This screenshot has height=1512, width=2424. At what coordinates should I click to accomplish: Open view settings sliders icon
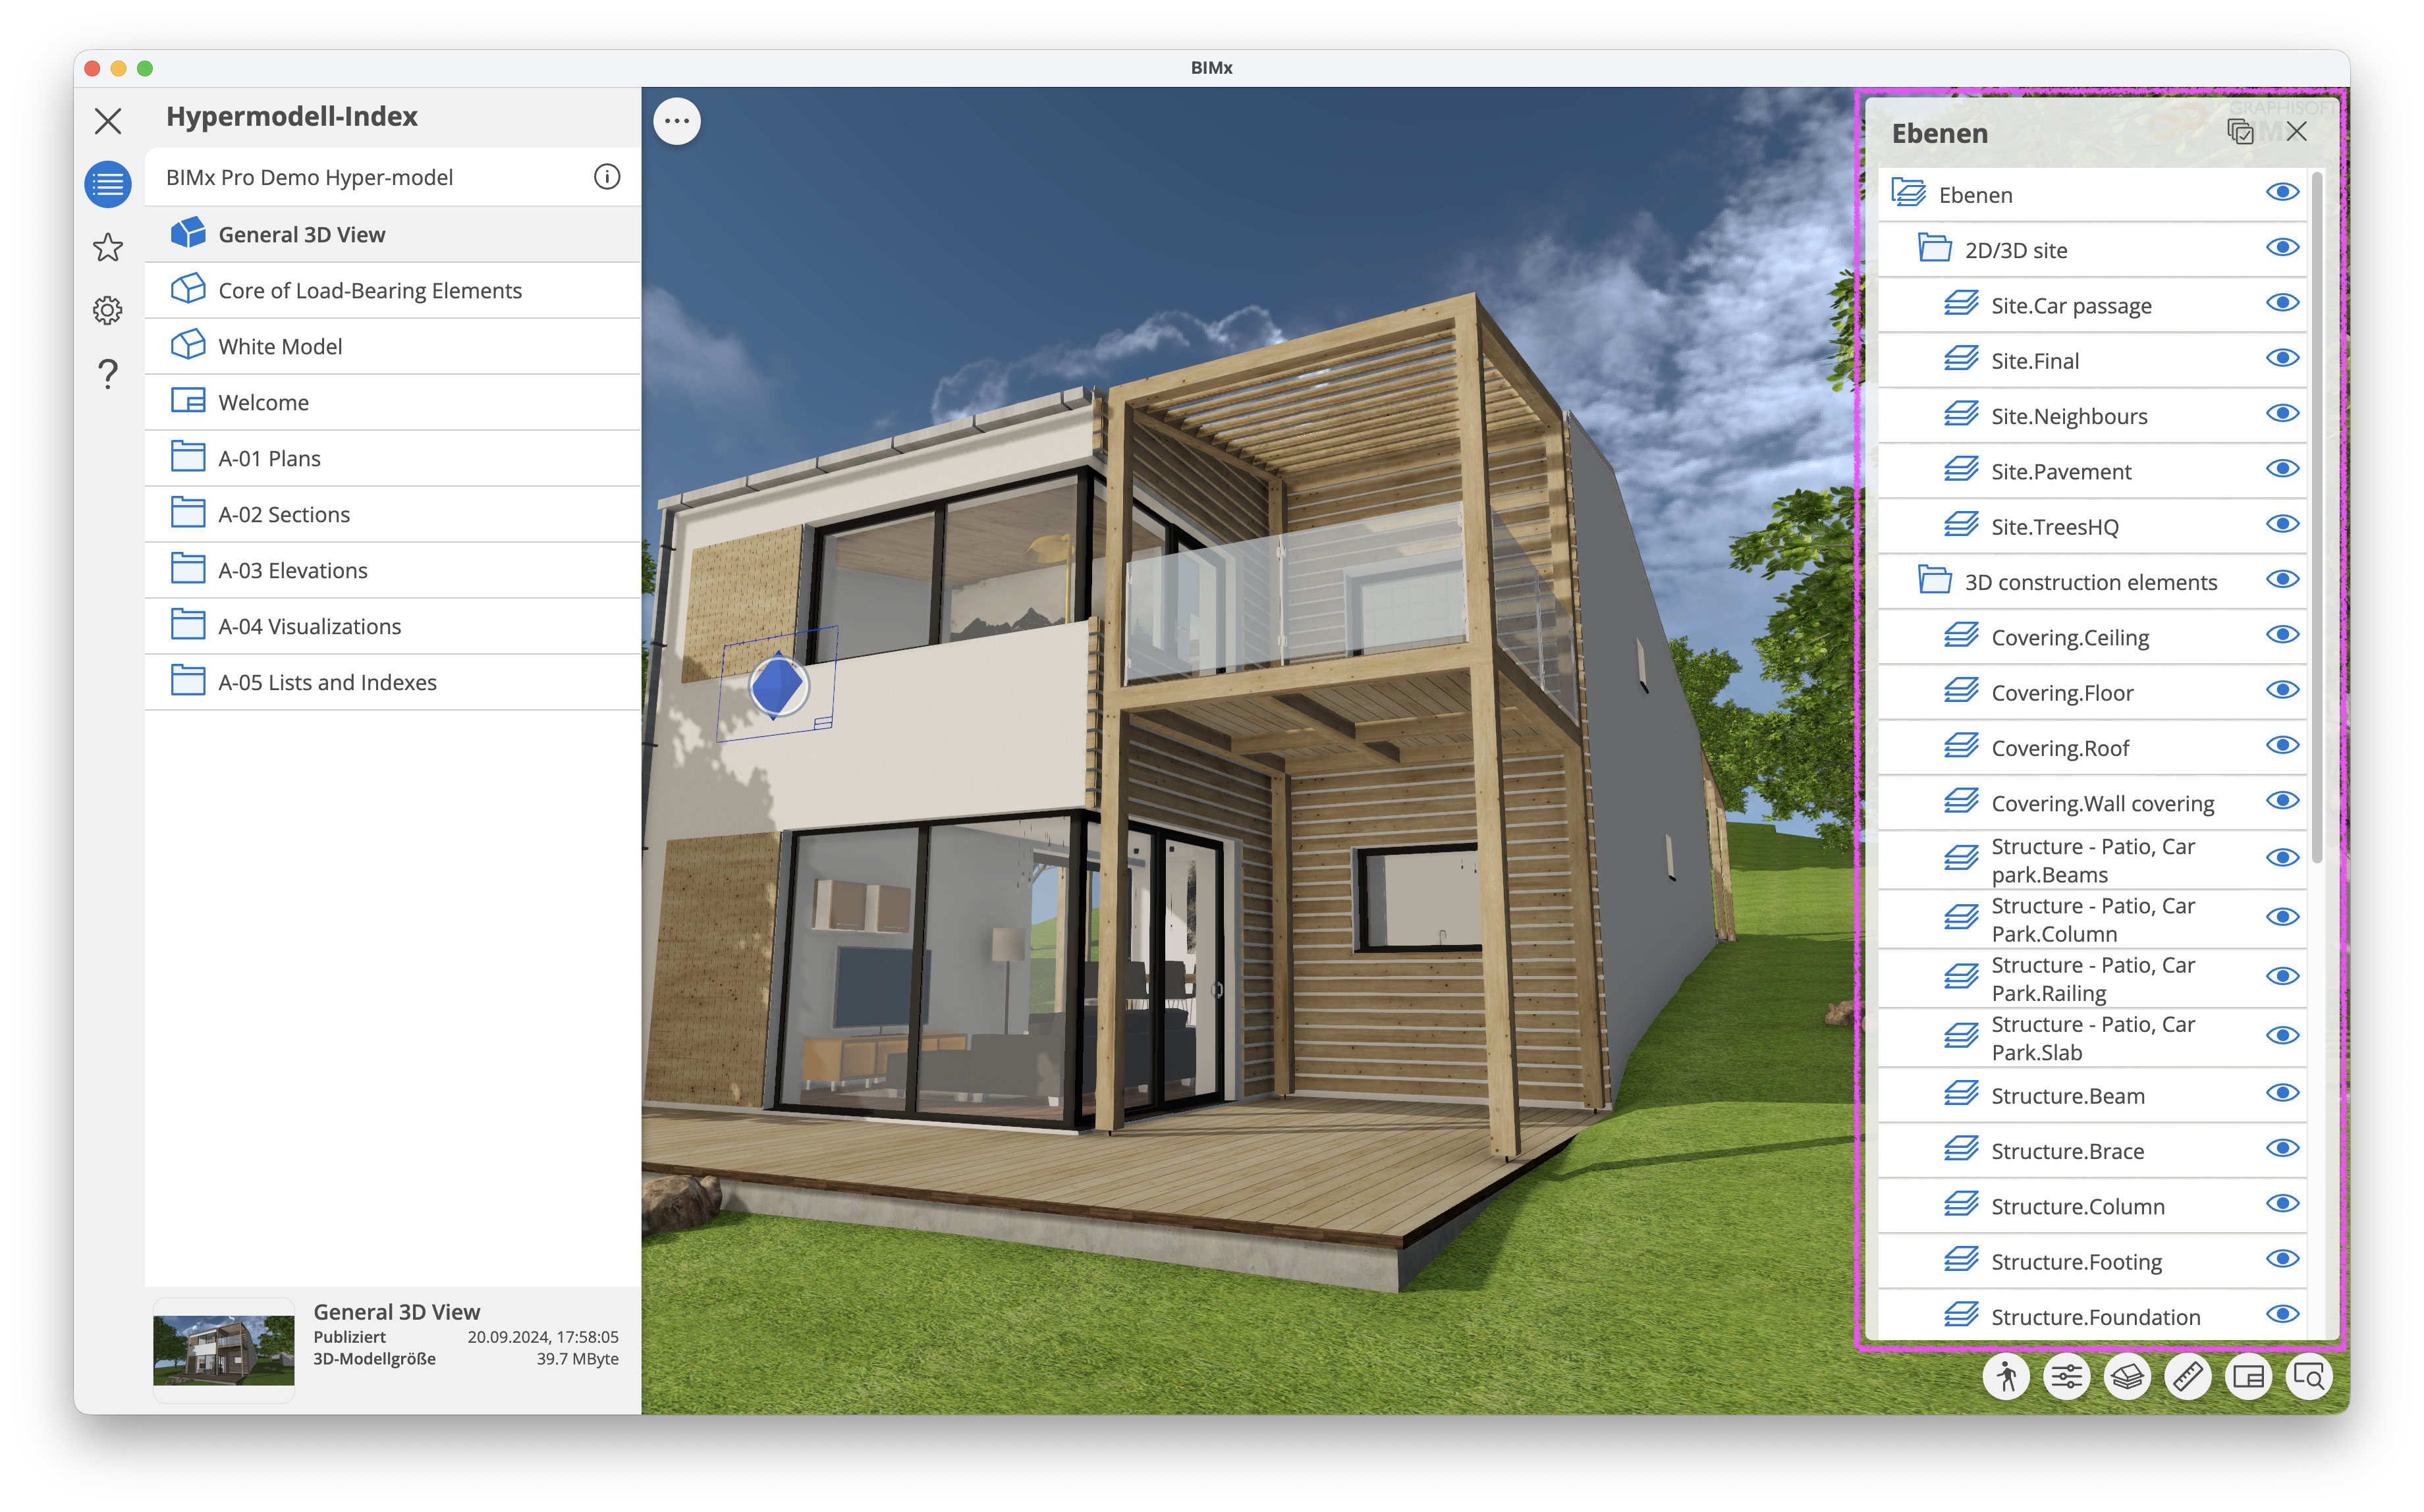pyautogui.click(x=2067, y=1377)
